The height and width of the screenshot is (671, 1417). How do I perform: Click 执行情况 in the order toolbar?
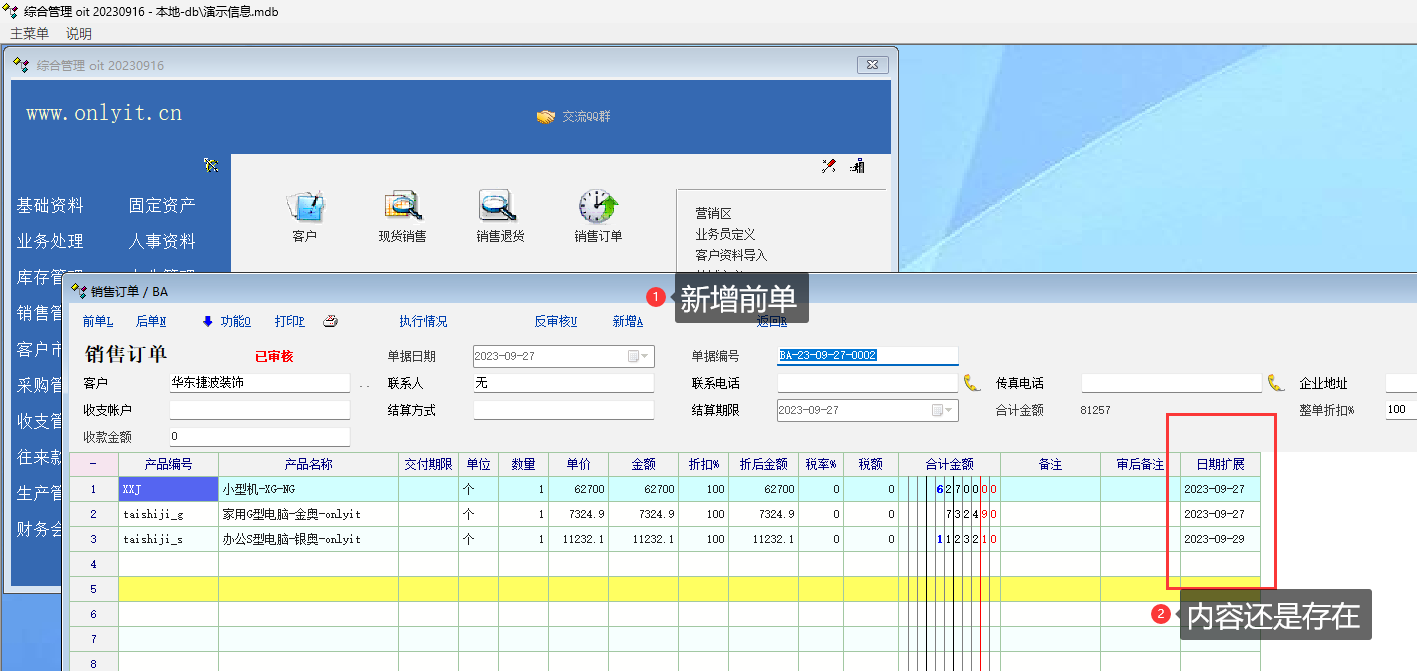tap(423, 322)
